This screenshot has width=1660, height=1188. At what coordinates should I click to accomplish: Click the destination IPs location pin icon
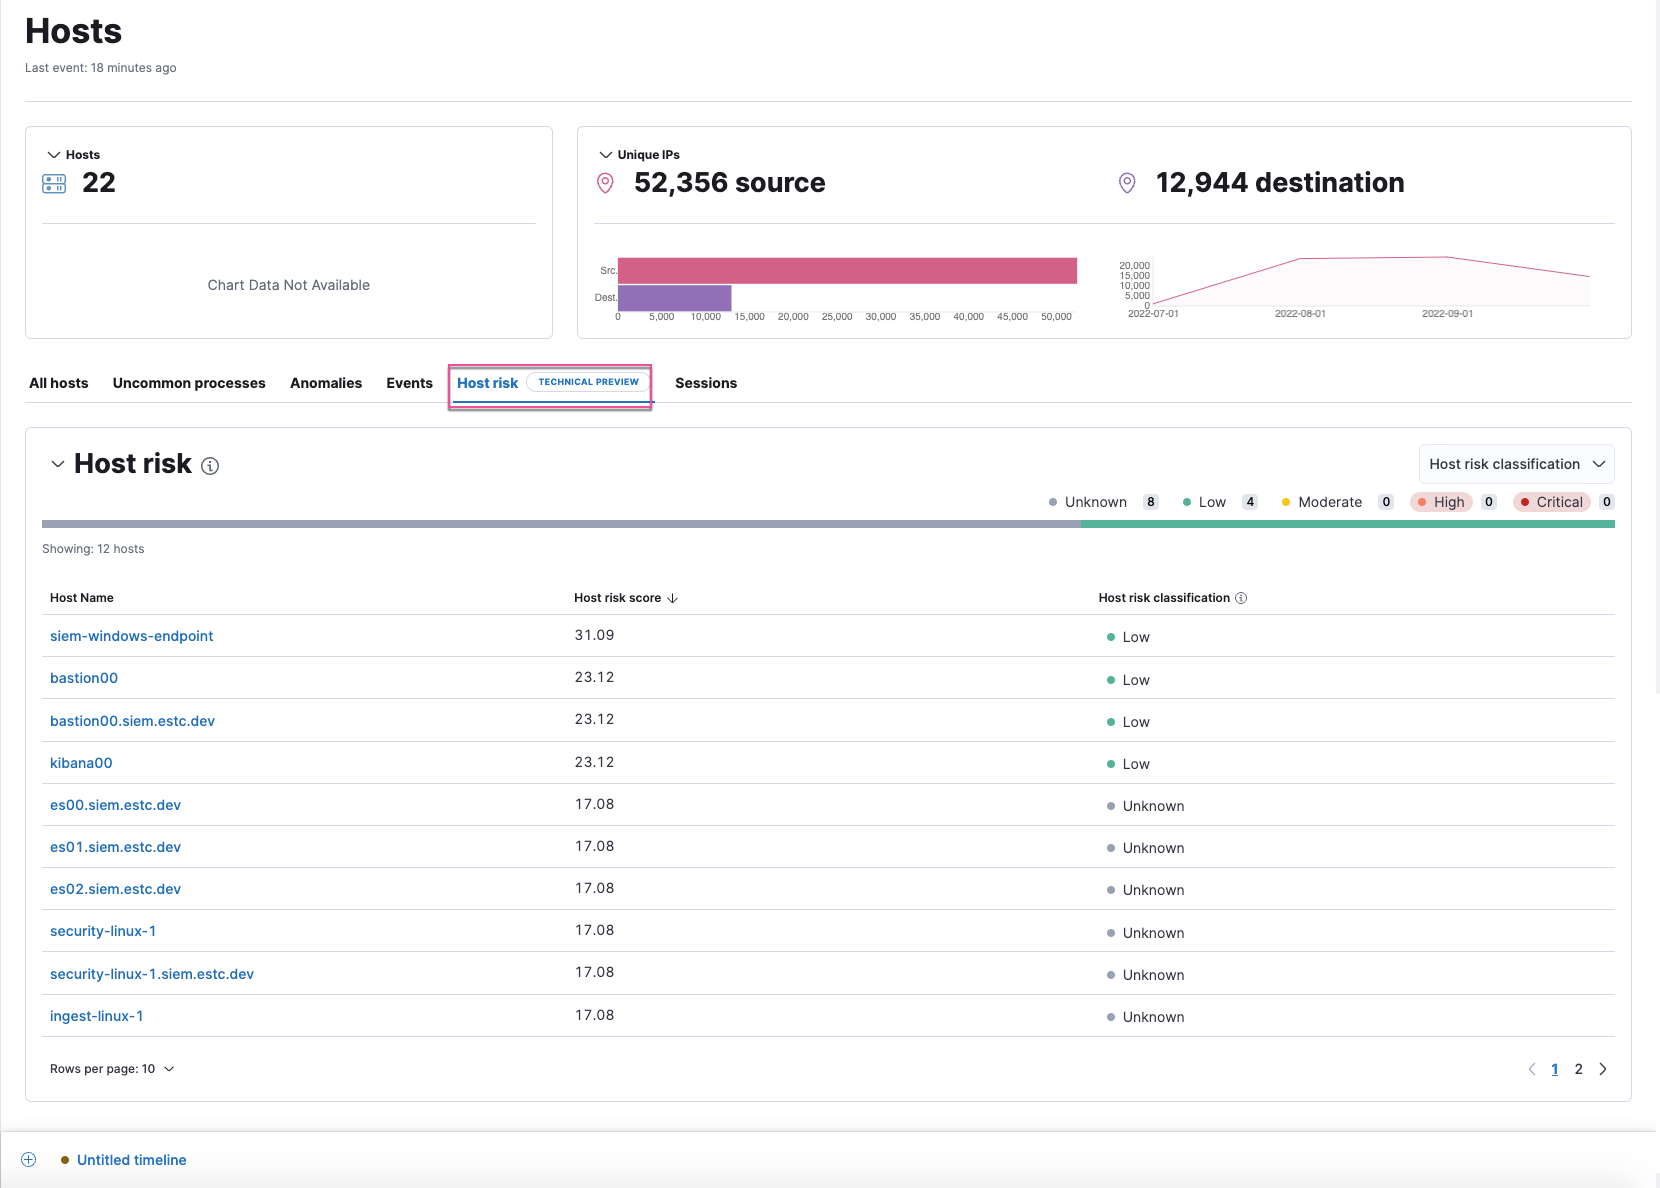pos(1127,183)
